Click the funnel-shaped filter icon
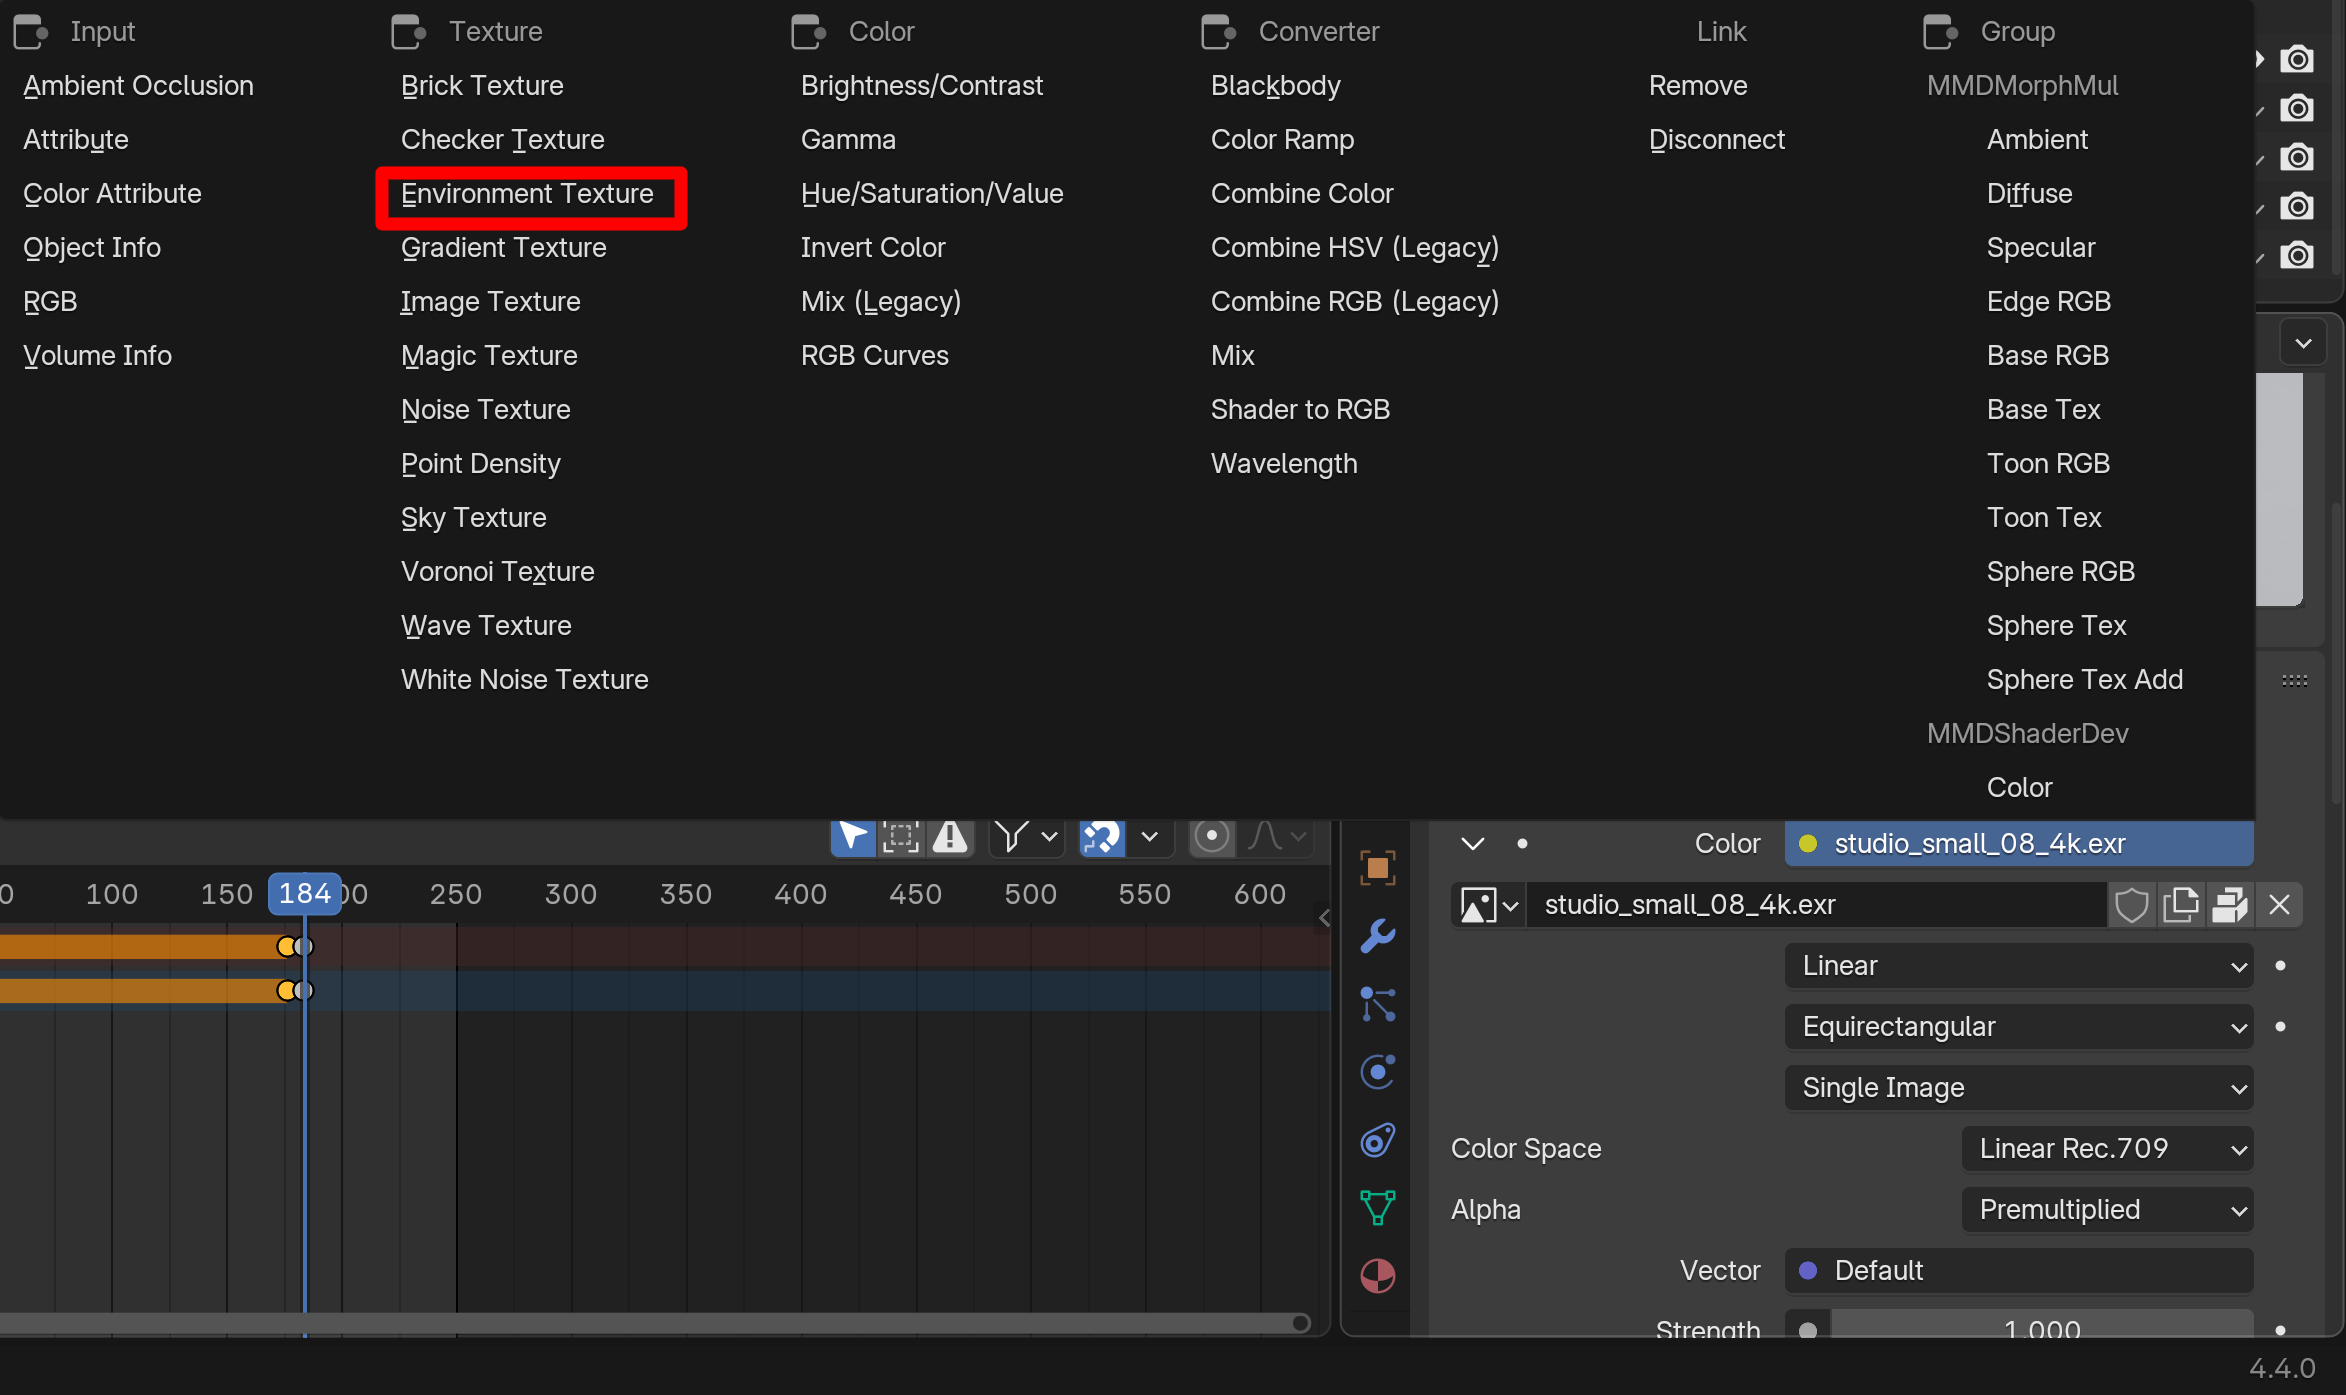 coord(1011,836)
